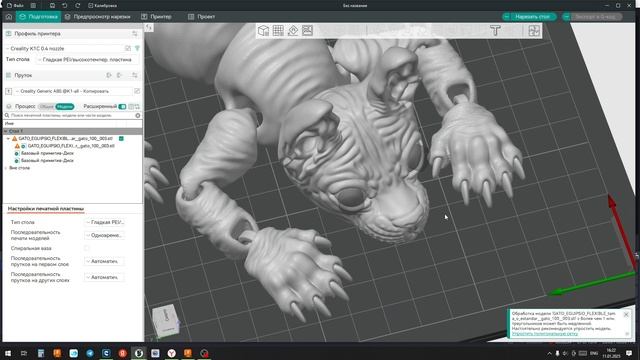
Task: Open Telegram from the taskbar
Action: [90, 353]
